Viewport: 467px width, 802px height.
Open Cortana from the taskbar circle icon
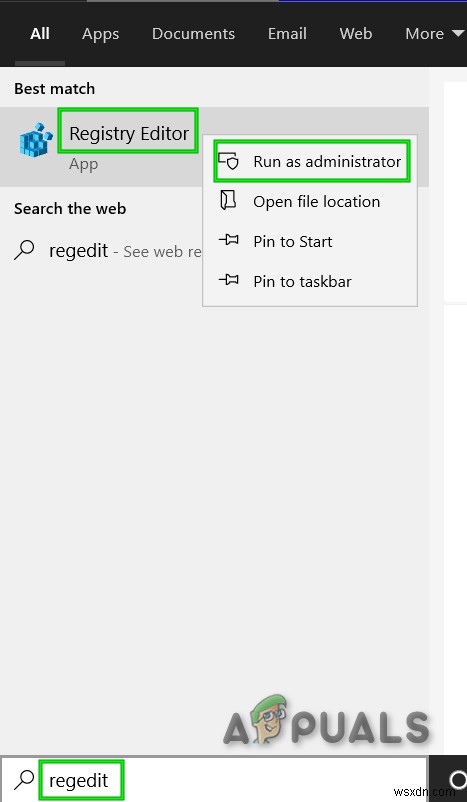[458, 780]
